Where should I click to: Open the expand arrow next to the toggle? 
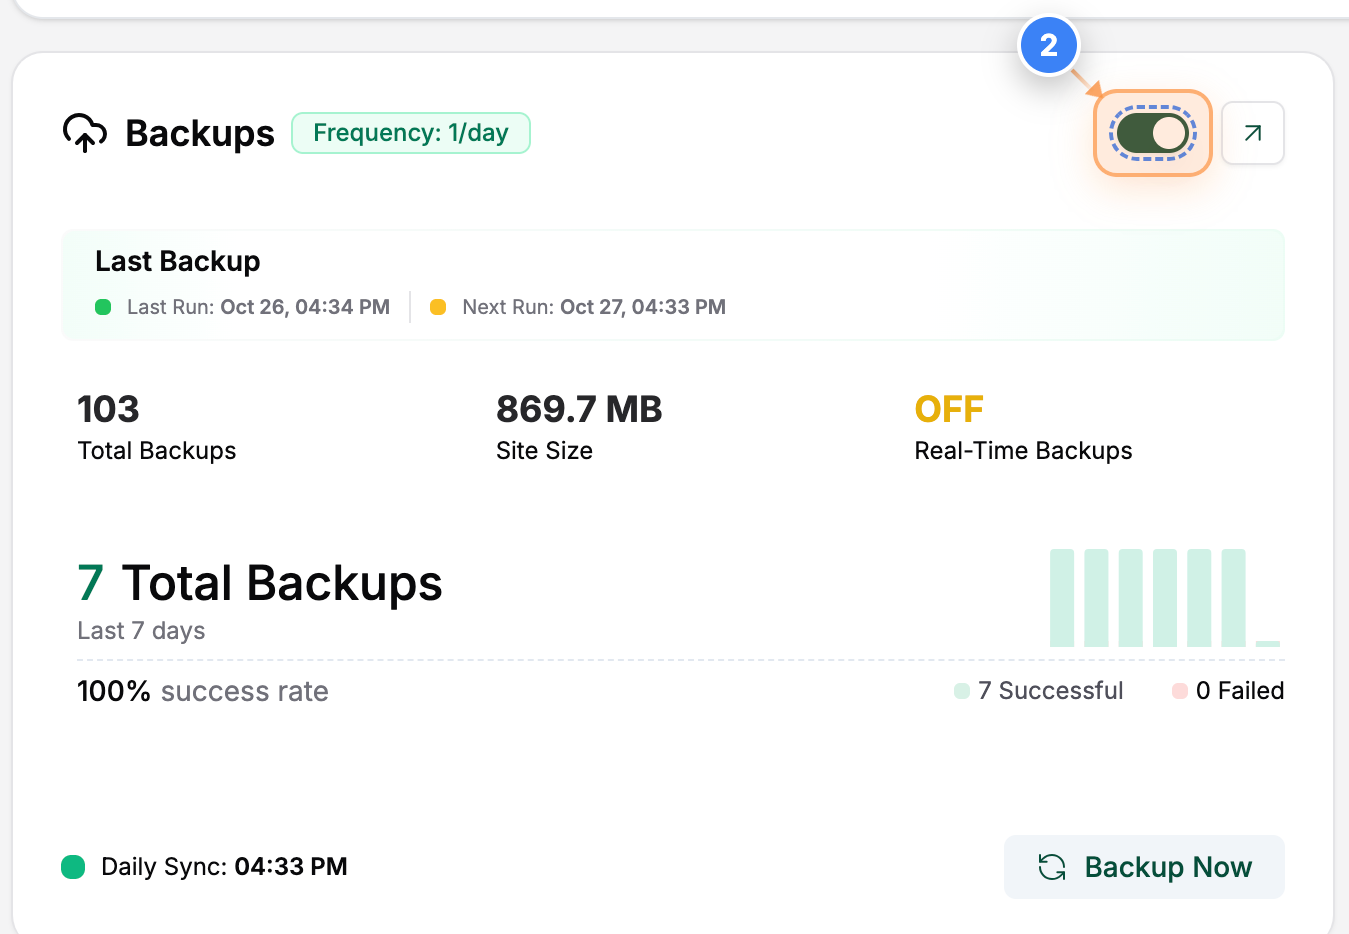tap(1252, 132)
